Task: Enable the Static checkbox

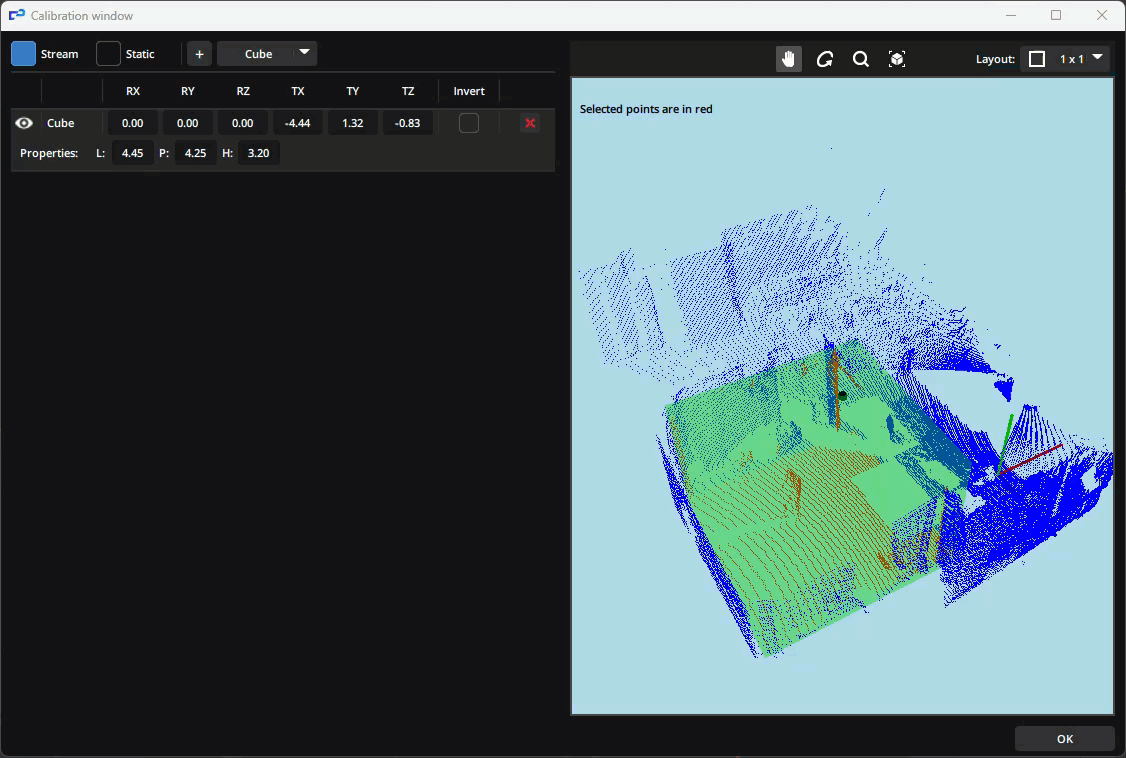Action: tap(106, 53)
